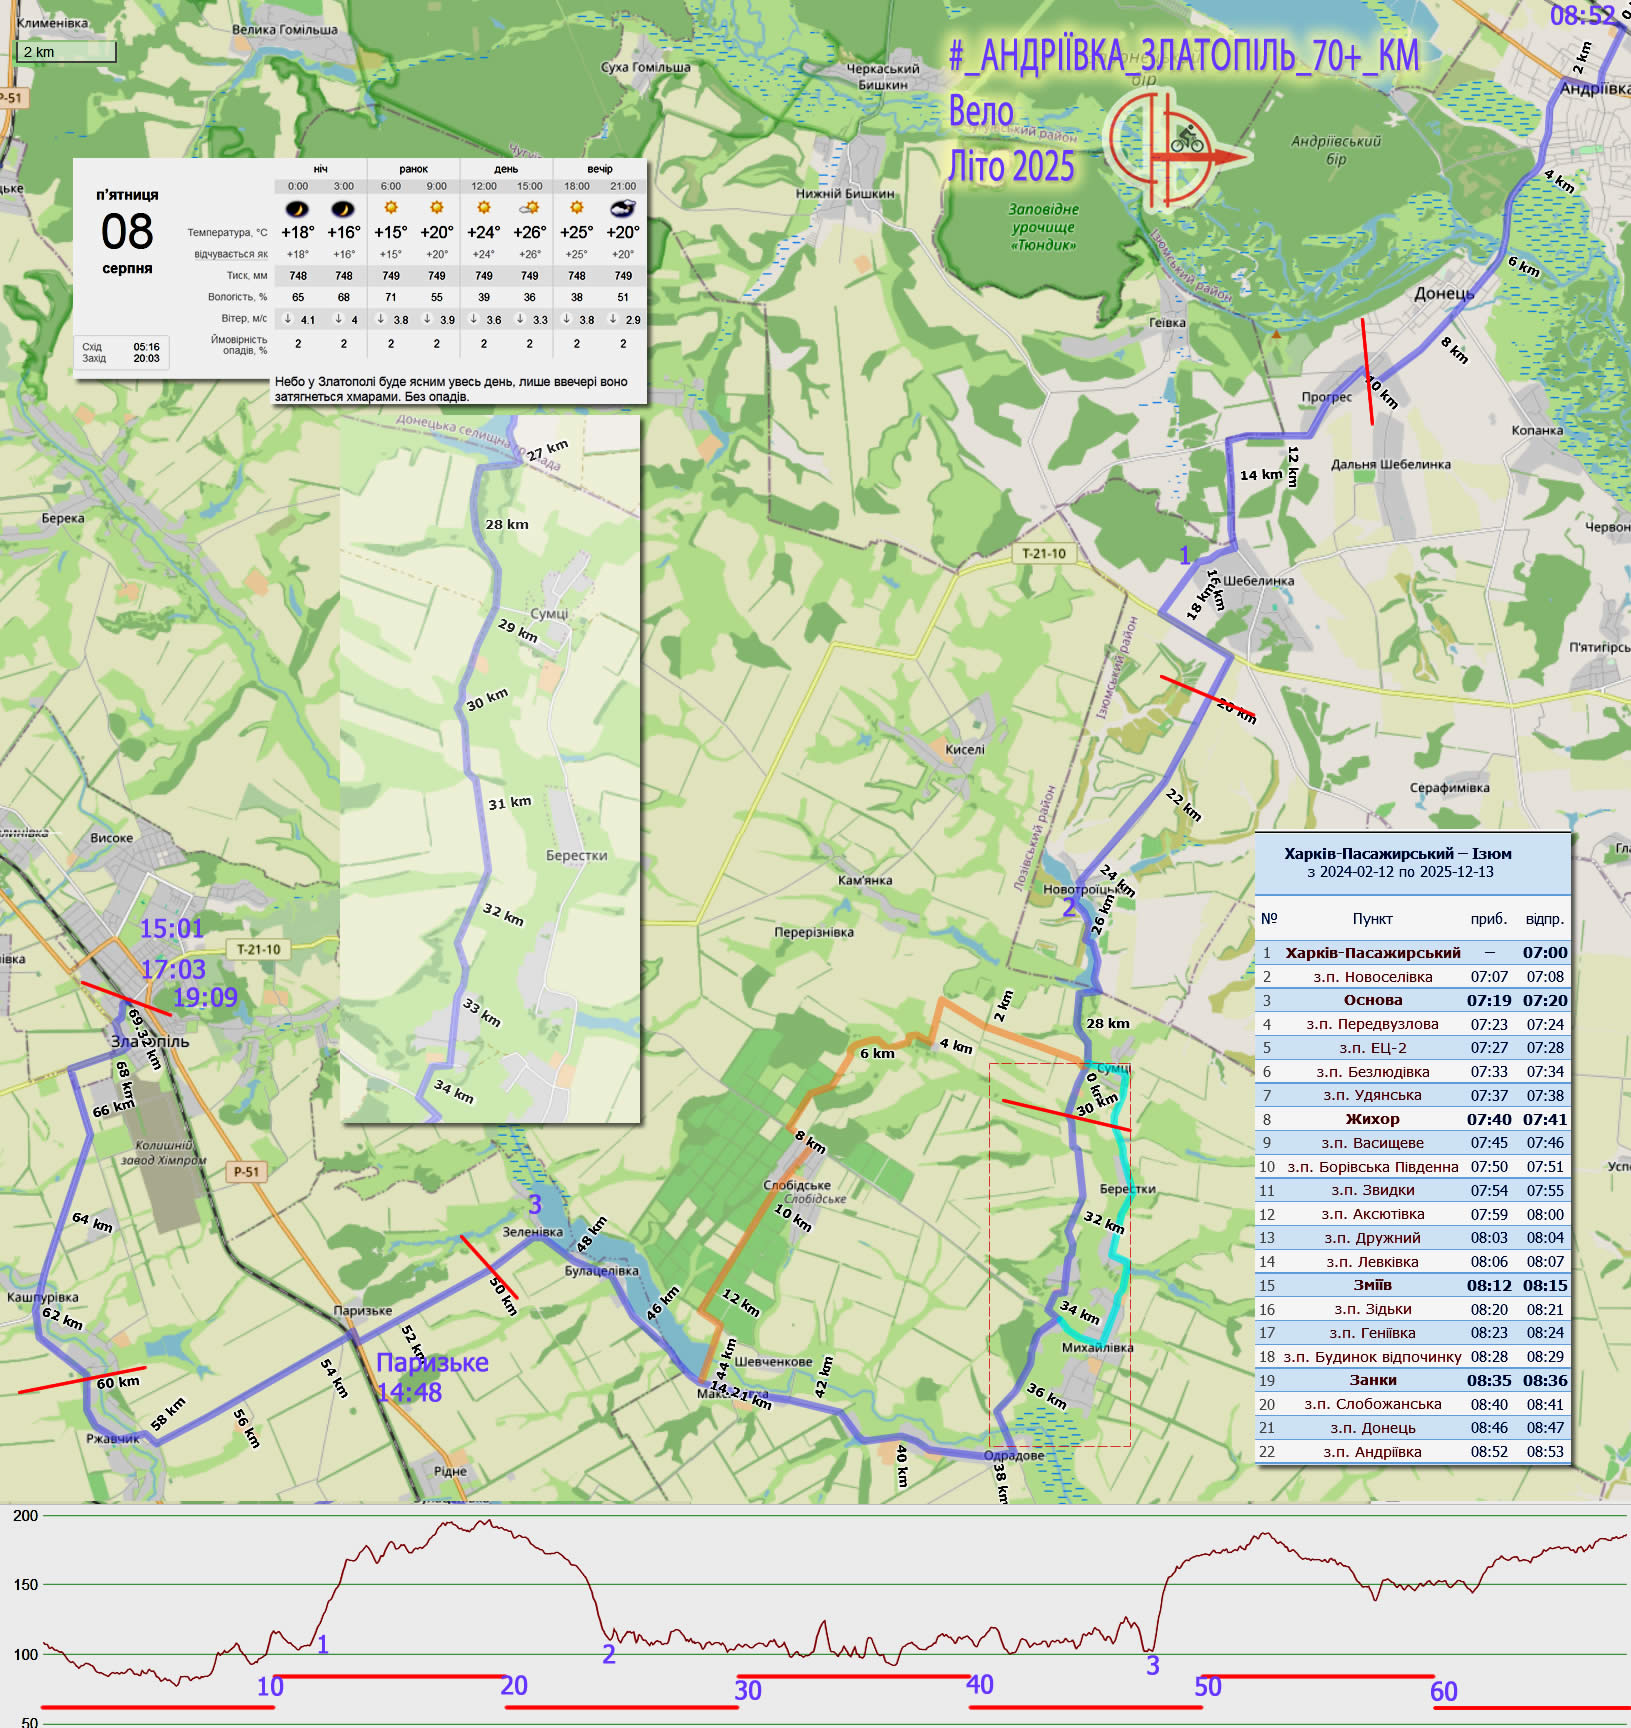
Task: Click the sun icon for 6:00
Action: pos(391,208)
